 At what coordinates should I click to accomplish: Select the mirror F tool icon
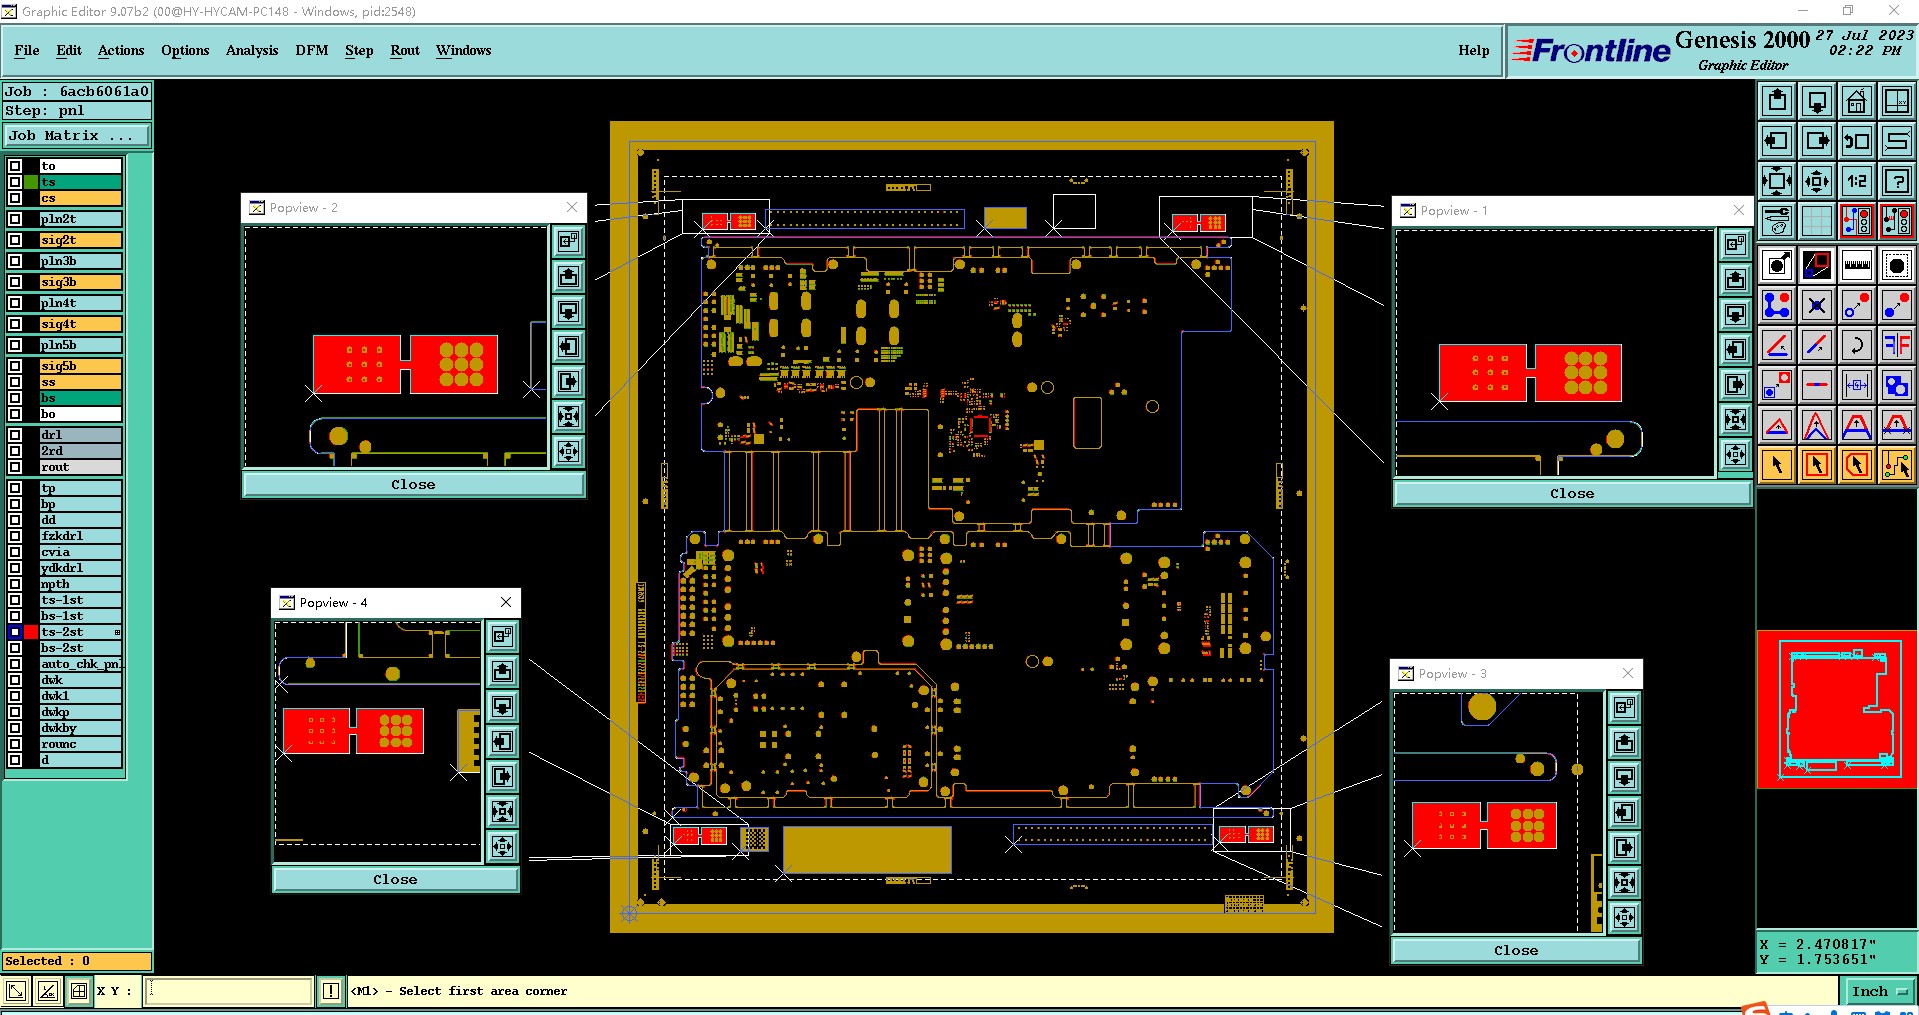click(1897, 345)
